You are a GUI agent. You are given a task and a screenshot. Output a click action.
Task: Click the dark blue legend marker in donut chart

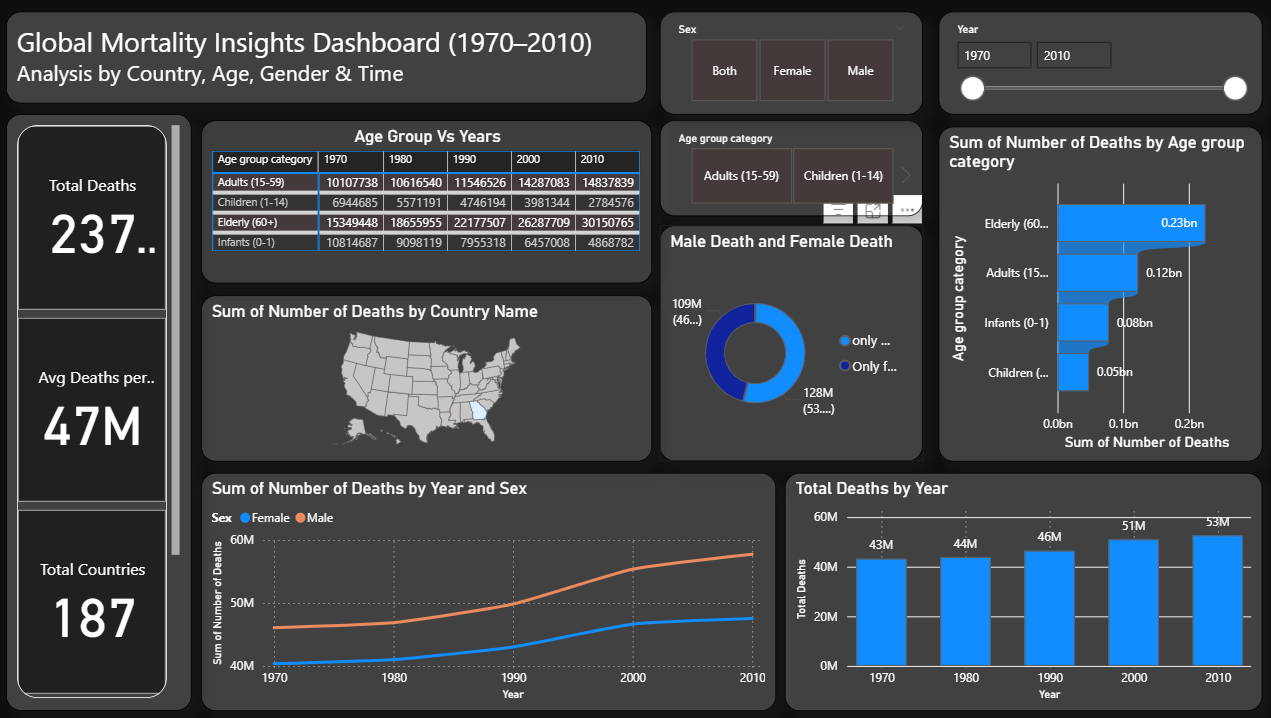845,366
